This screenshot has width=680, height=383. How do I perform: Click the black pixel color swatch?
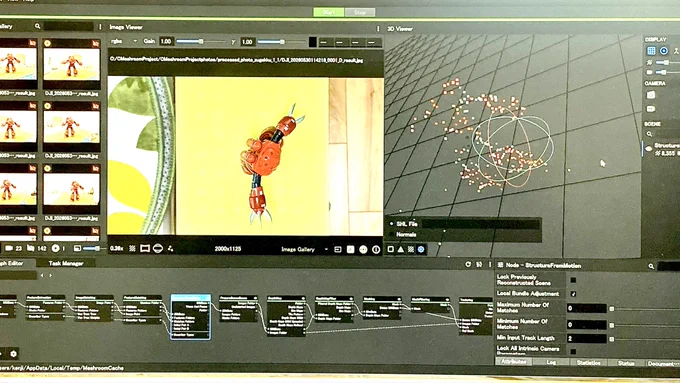click(x=313, y=42)
